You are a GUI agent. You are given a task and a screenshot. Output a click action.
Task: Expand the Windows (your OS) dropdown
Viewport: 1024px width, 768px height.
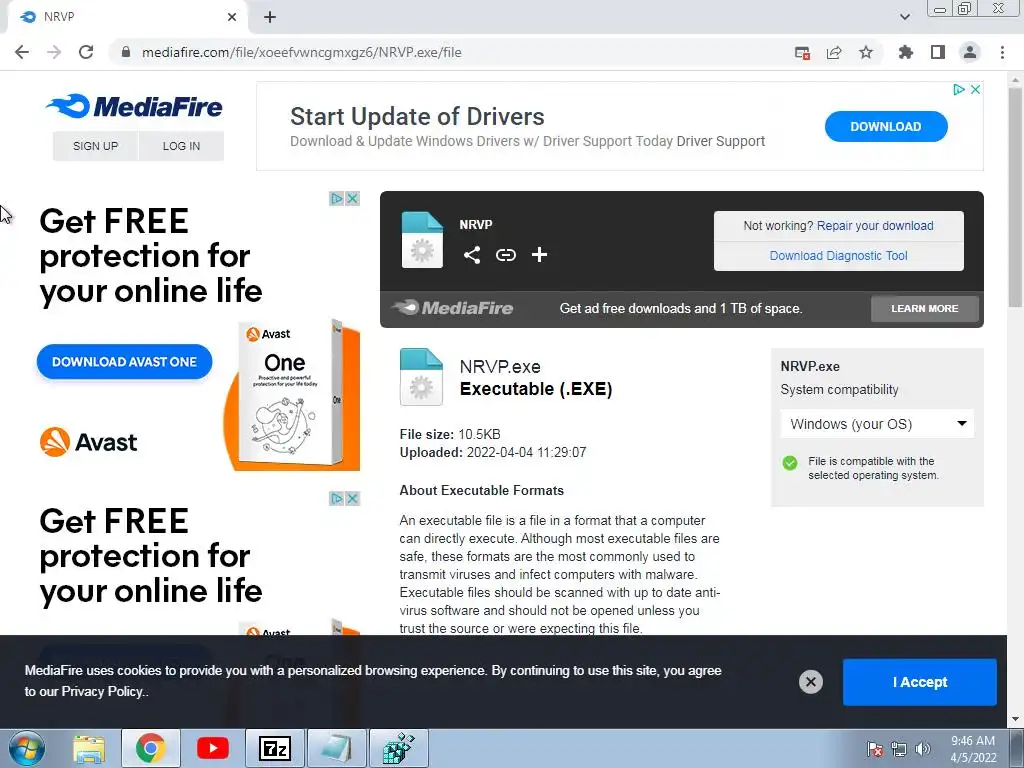point(877,424)
